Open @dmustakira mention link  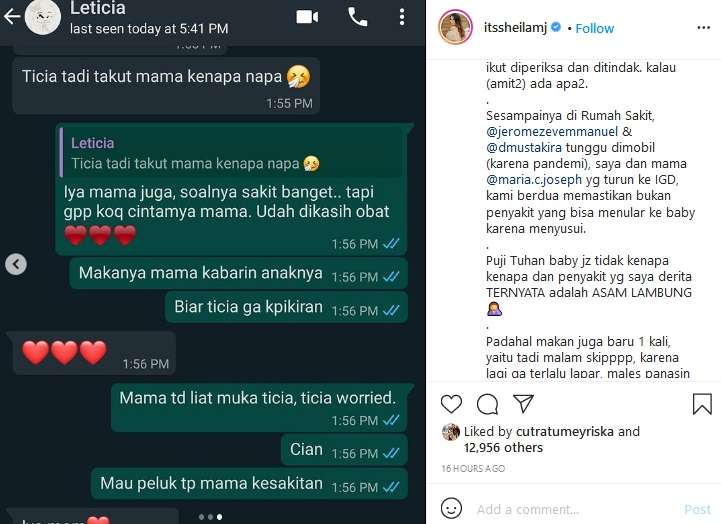tap(524, 148)
